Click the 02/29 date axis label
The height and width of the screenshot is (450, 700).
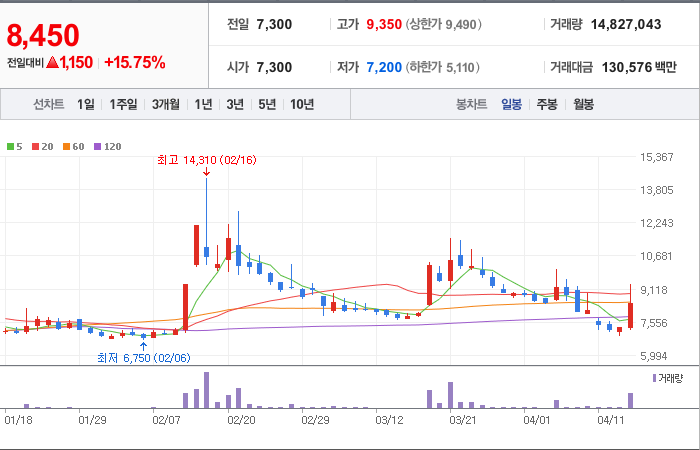coord(315,421)
